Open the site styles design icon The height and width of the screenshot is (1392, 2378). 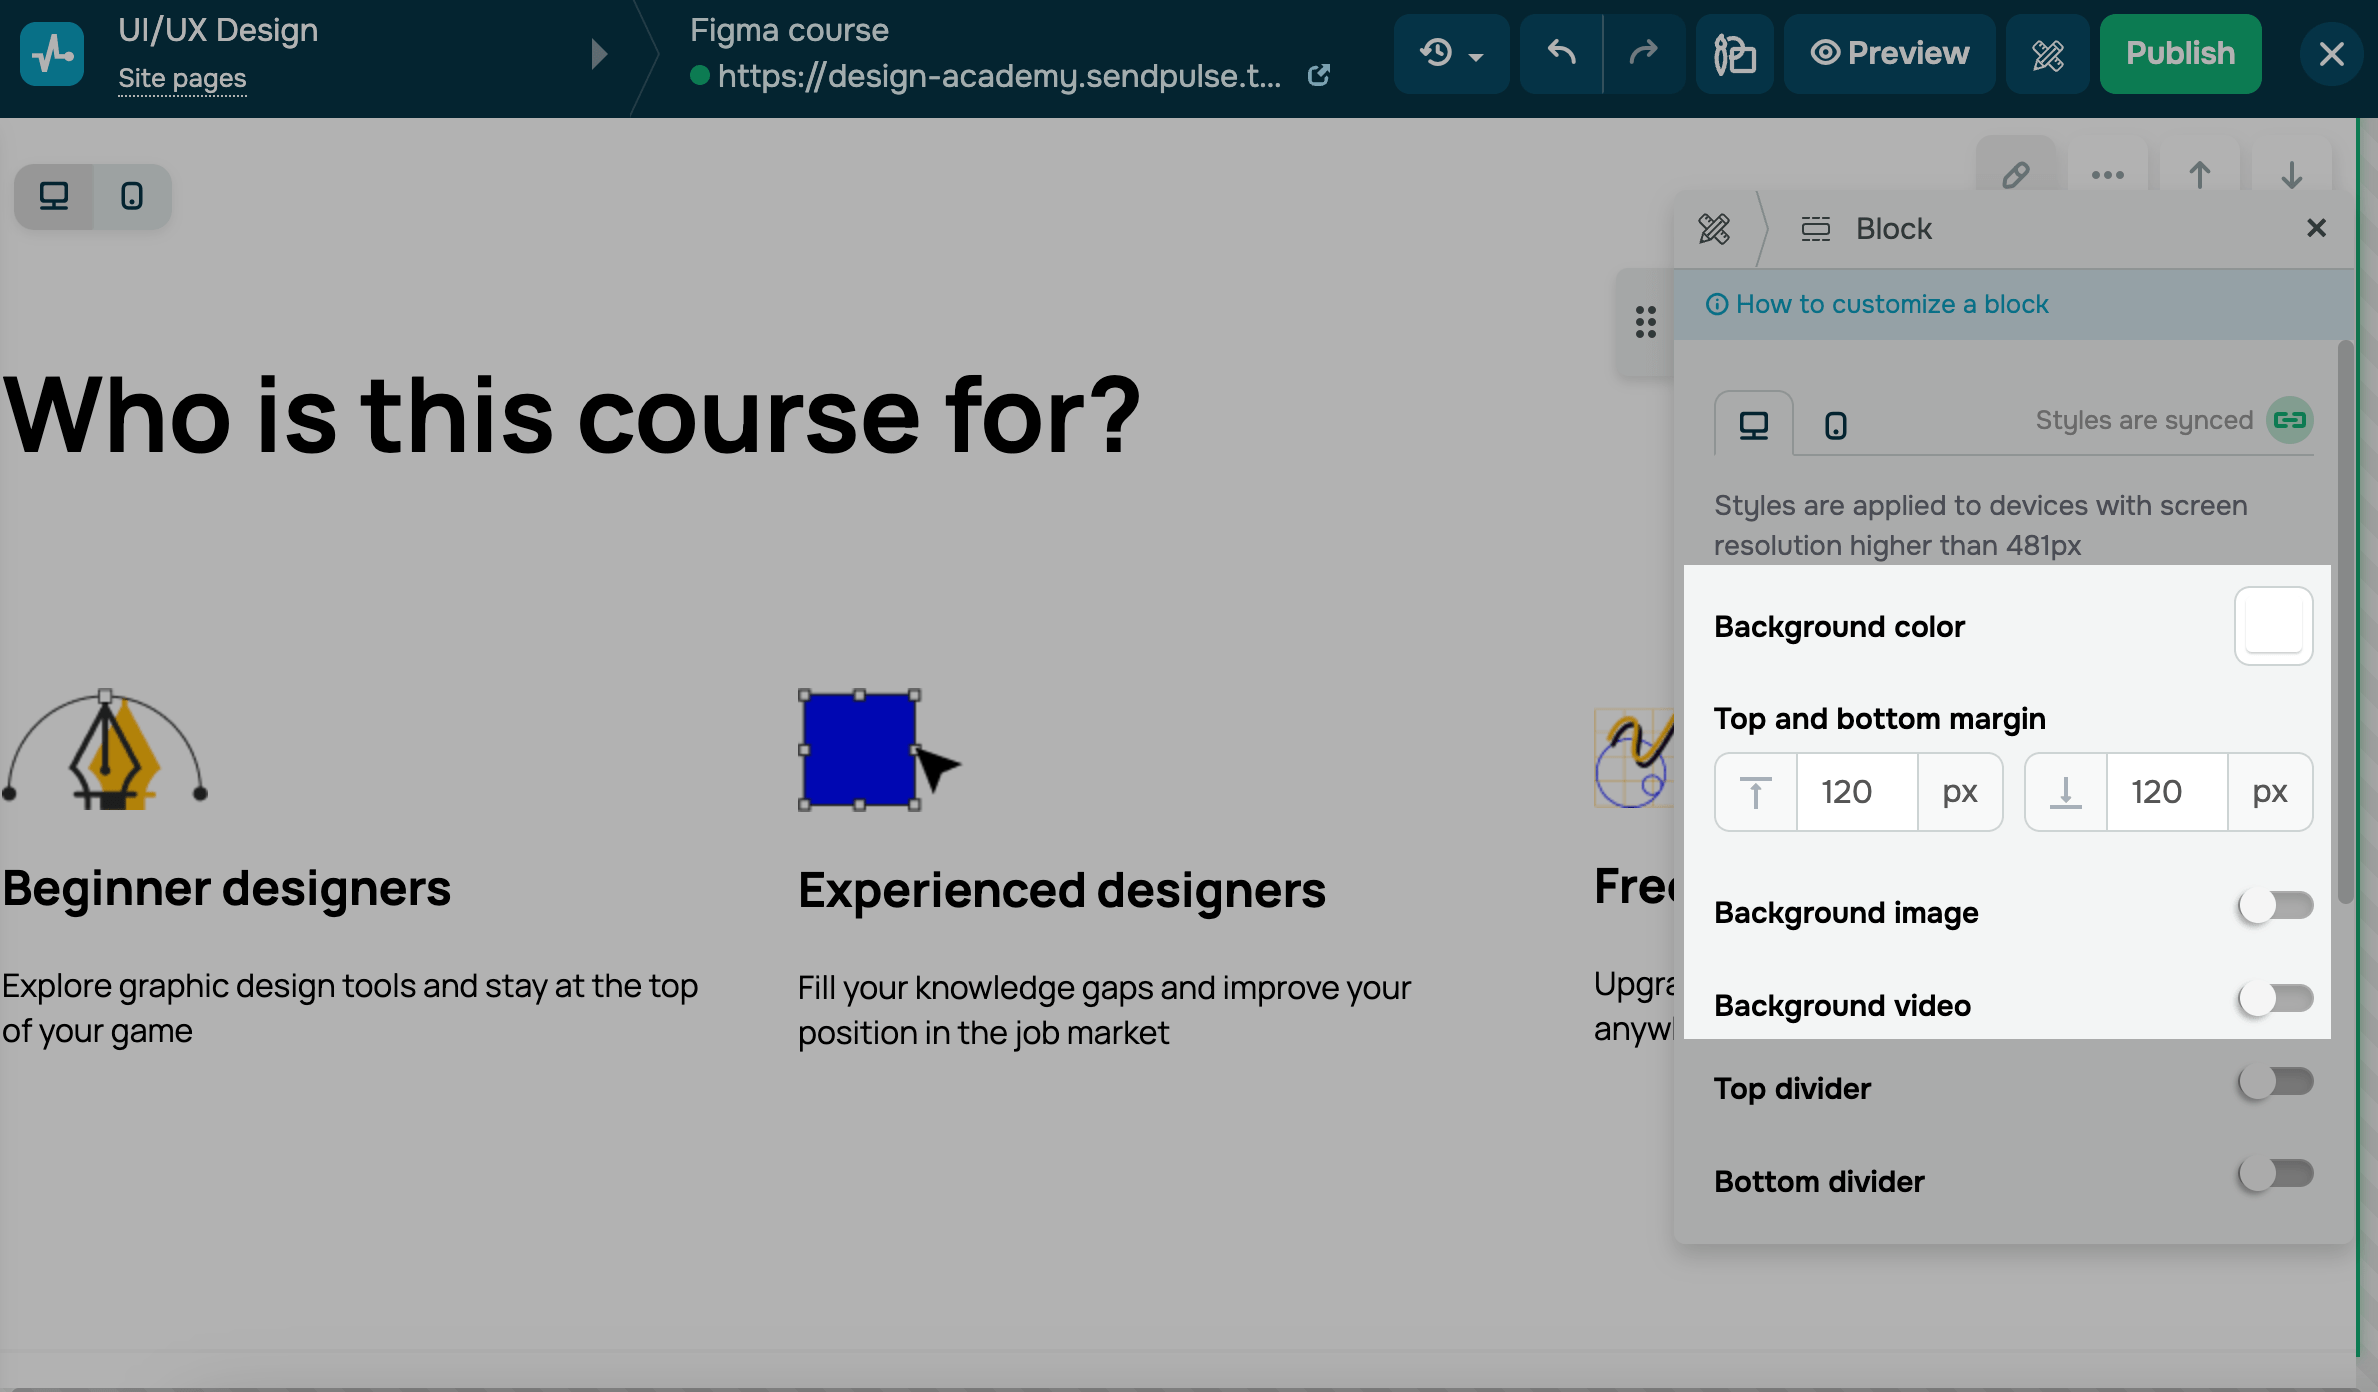click(2047, 54)
